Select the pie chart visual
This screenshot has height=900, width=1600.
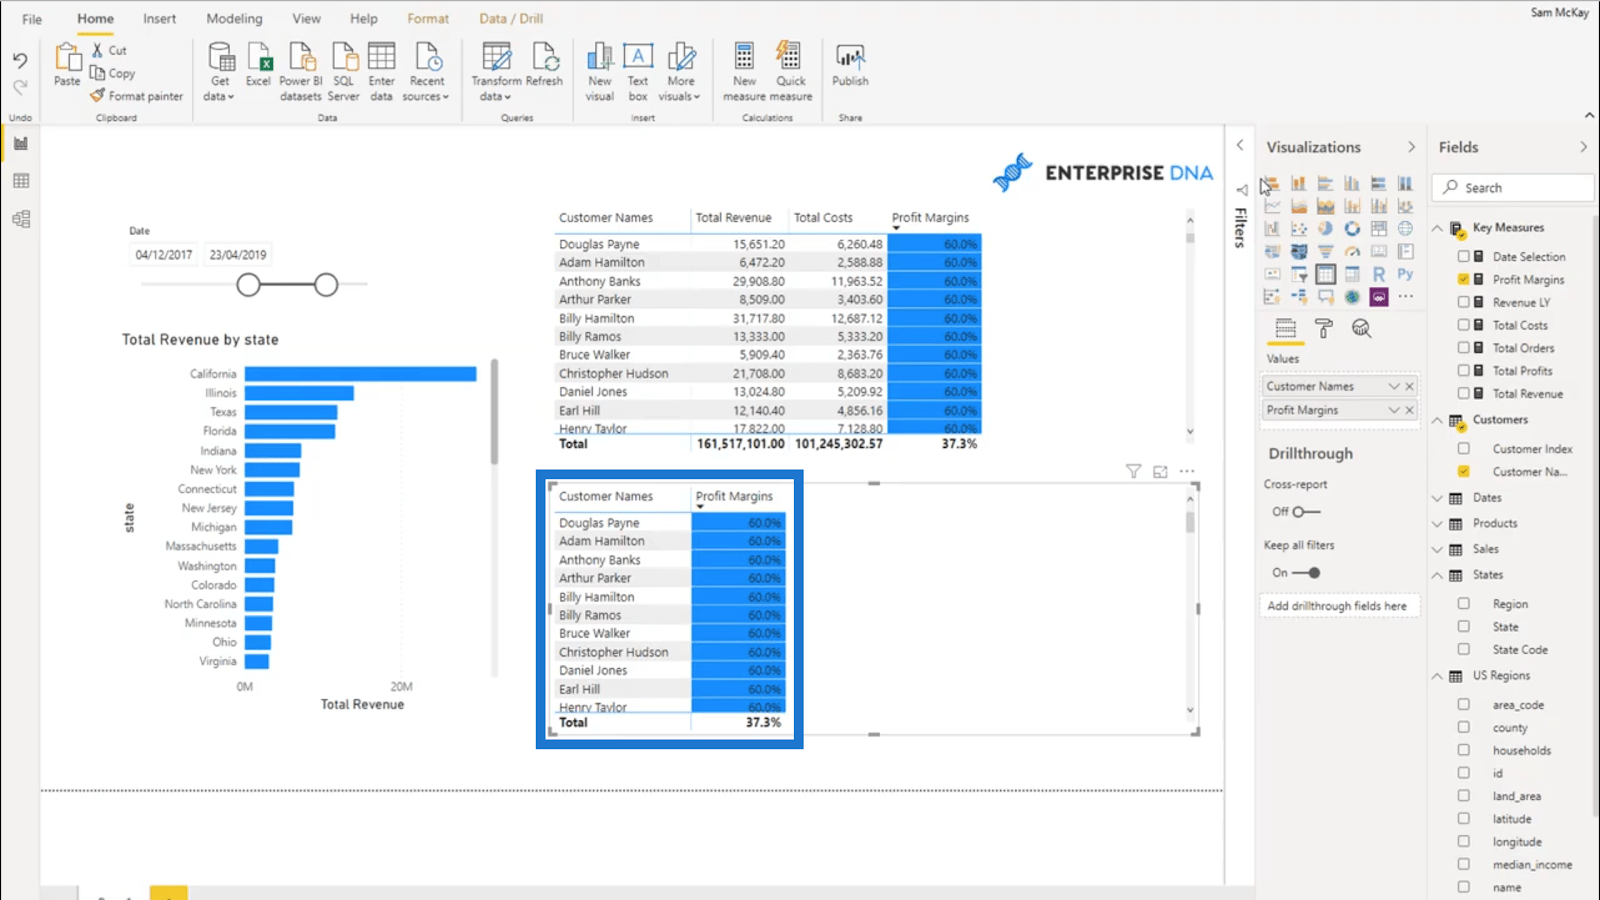point(1325,228)
